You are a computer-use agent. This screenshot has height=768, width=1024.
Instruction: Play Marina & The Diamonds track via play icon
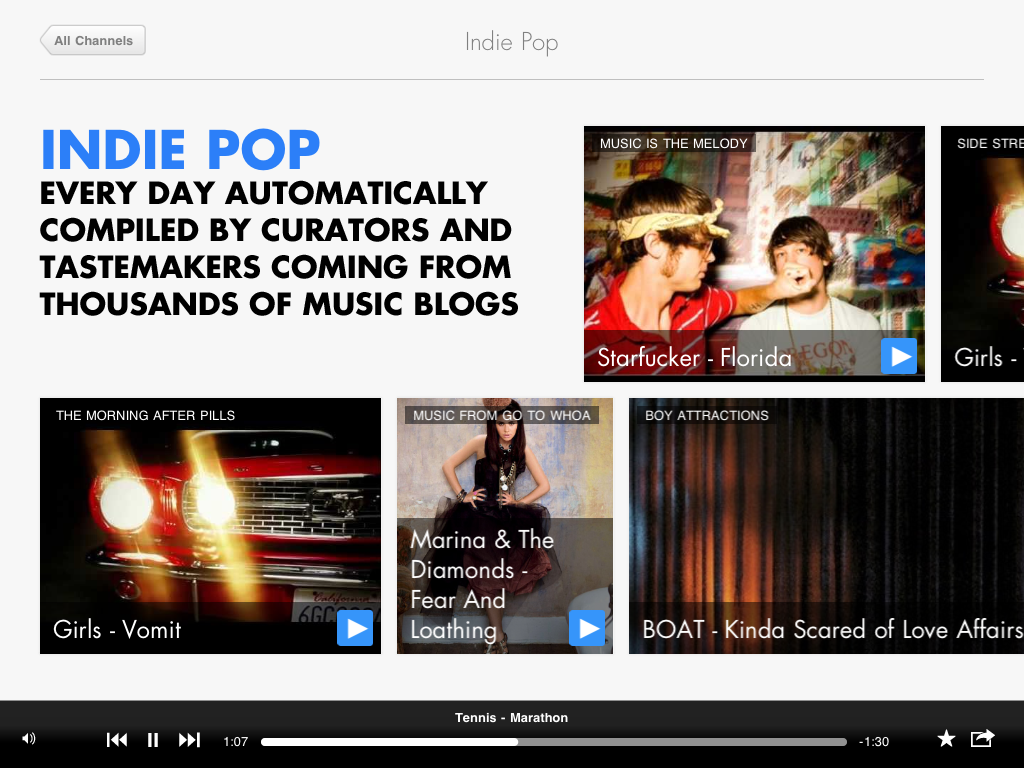tap(587, 628)
